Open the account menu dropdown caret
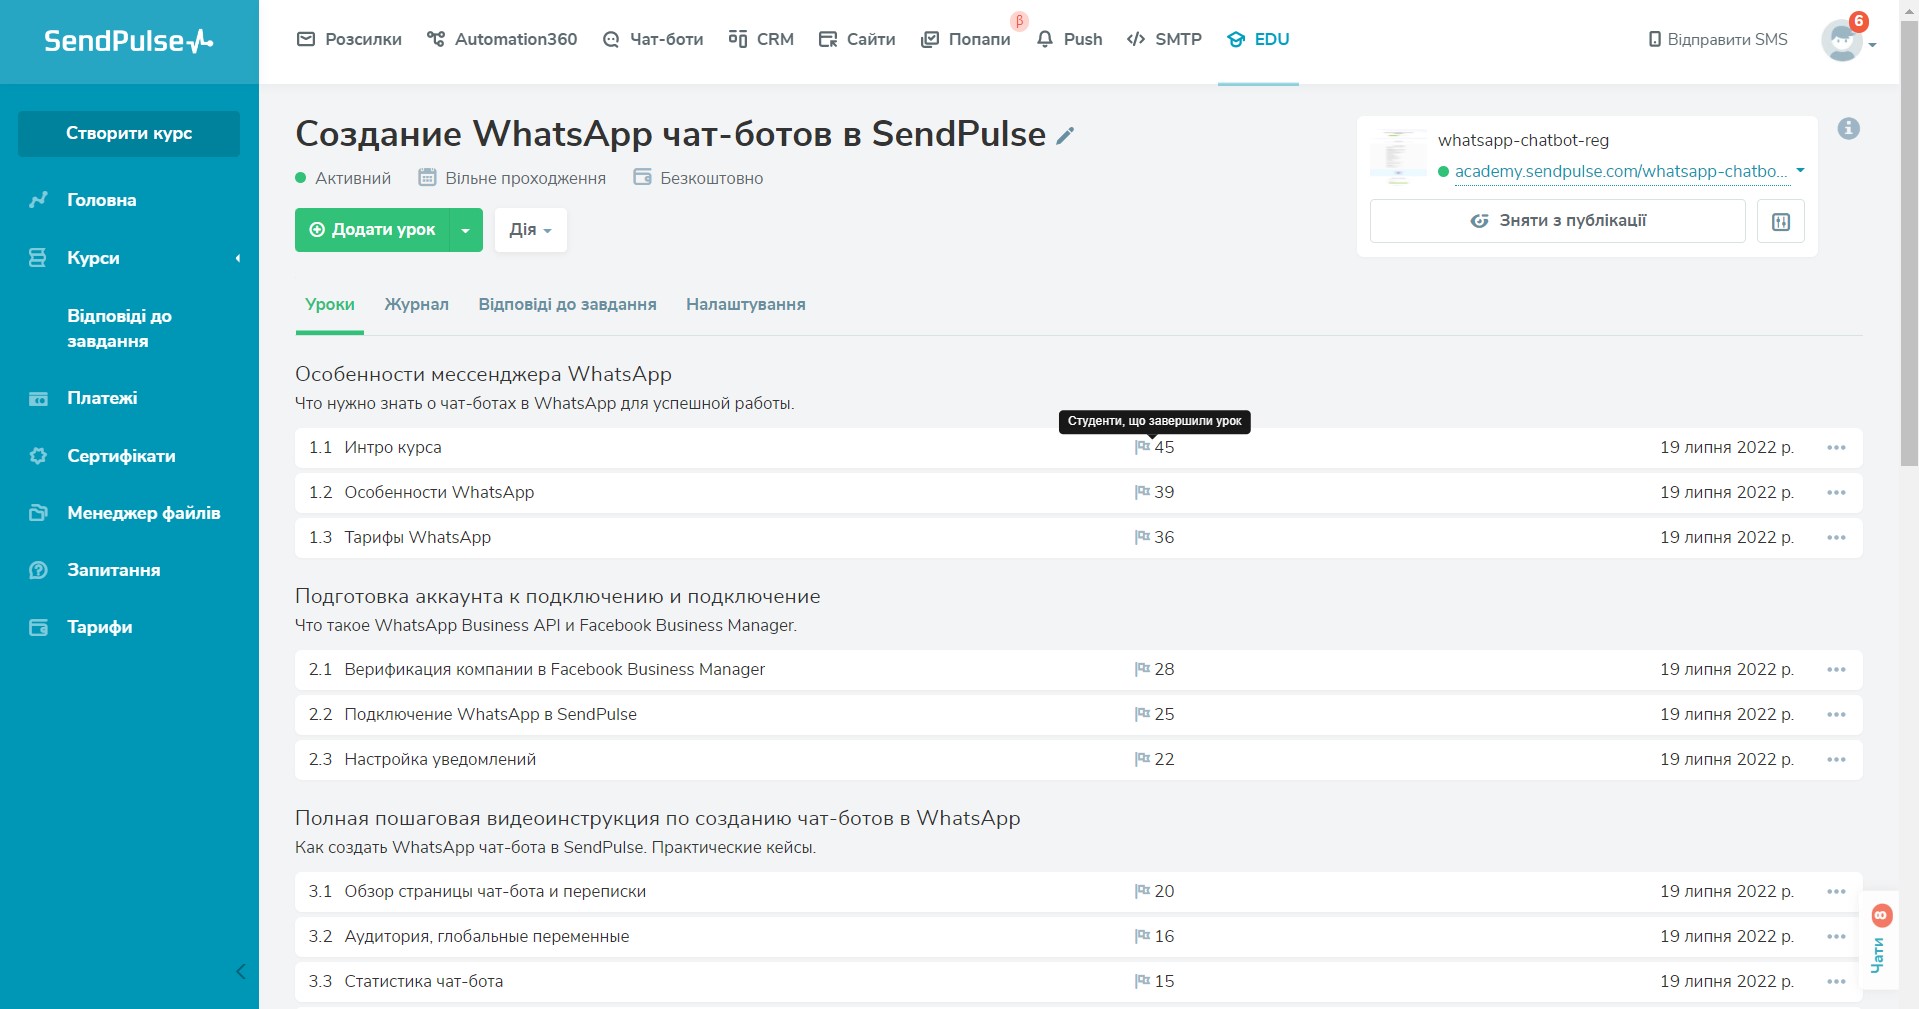Viewport: 1919px width, 1009px height. (x=1872, y=45)
